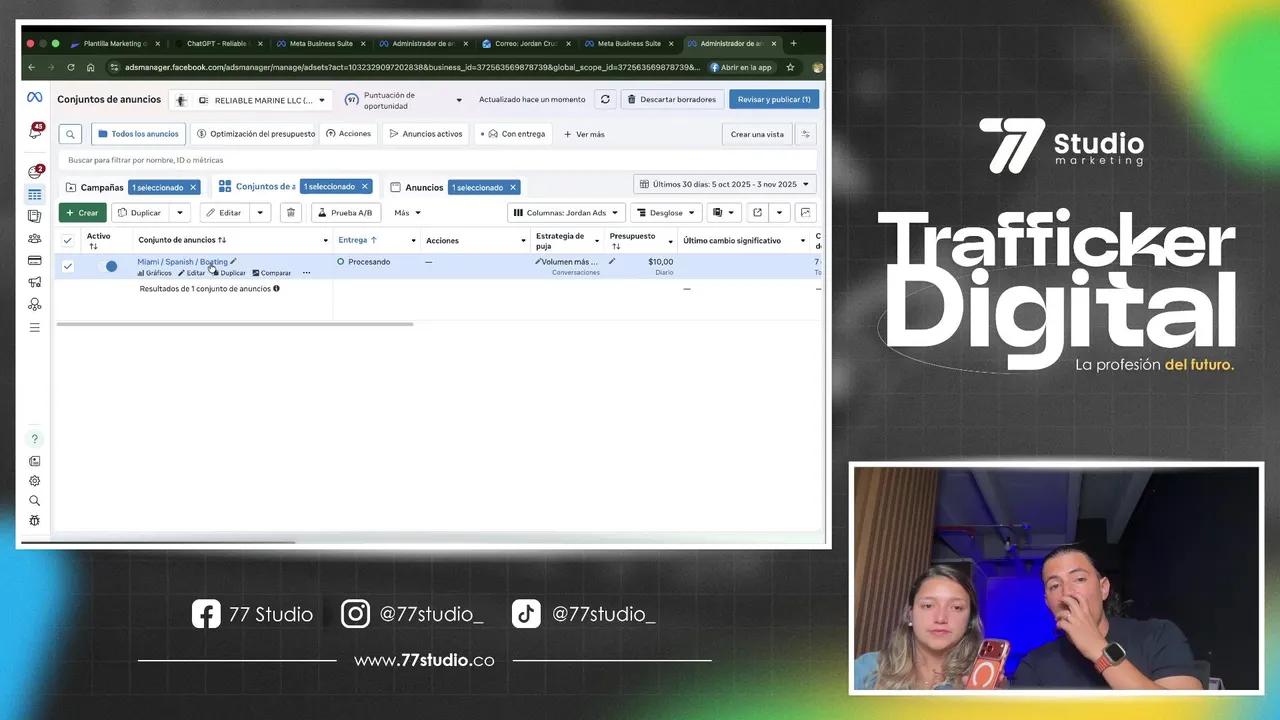Click the search magnifier button beside Todos los anuncios
The width and height of the screenshot is (1280, 720).
70,134
